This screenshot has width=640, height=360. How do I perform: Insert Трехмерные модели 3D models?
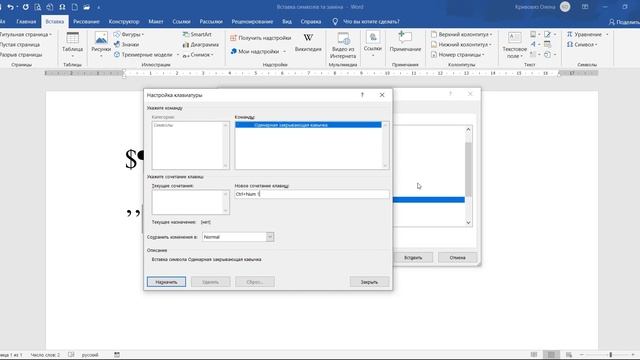146,55
